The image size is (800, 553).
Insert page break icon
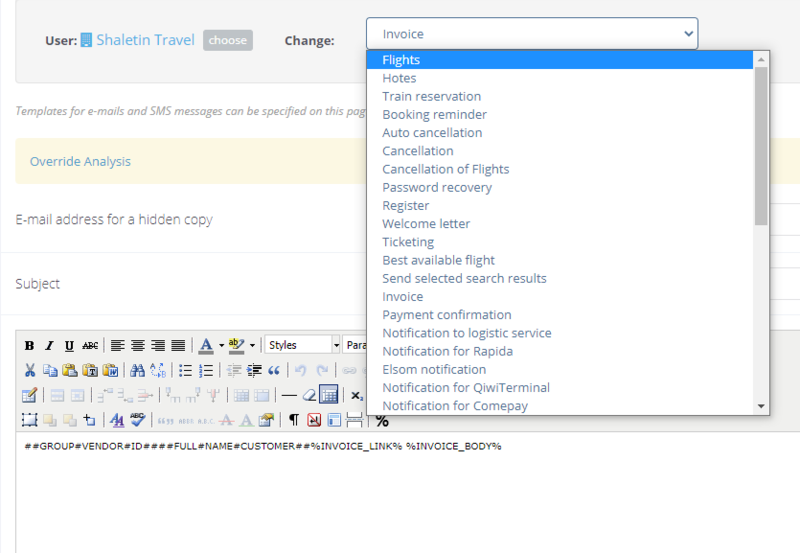coord(354,420)
